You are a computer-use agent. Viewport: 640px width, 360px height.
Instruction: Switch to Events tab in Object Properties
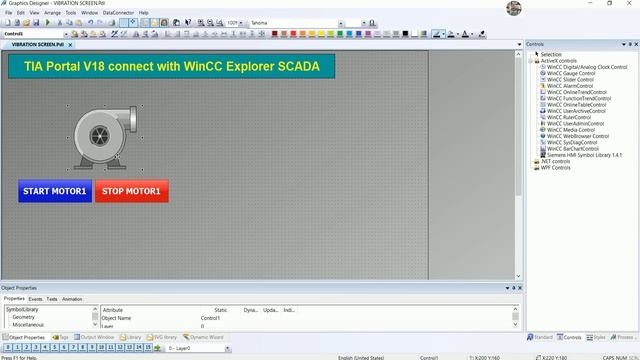(36, 299)
